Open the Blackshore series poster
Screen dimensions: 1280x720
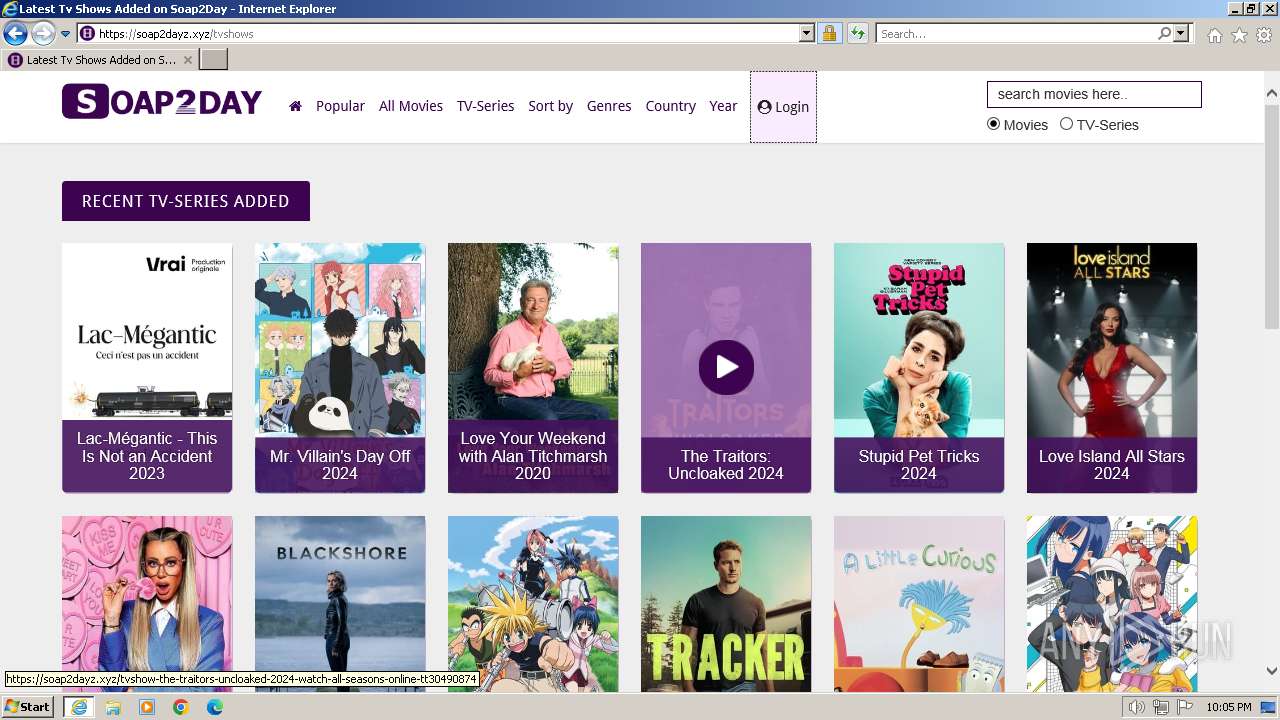pos(340,604)
